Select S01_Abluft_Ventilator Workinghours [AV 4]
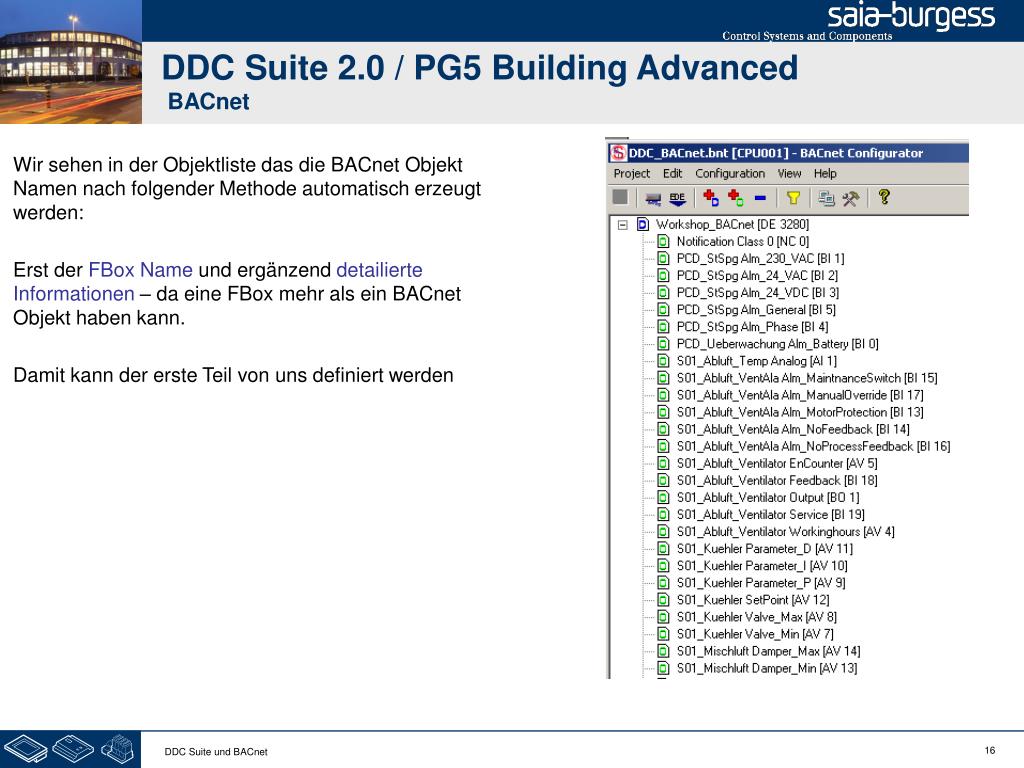 [x=786, y=531]
